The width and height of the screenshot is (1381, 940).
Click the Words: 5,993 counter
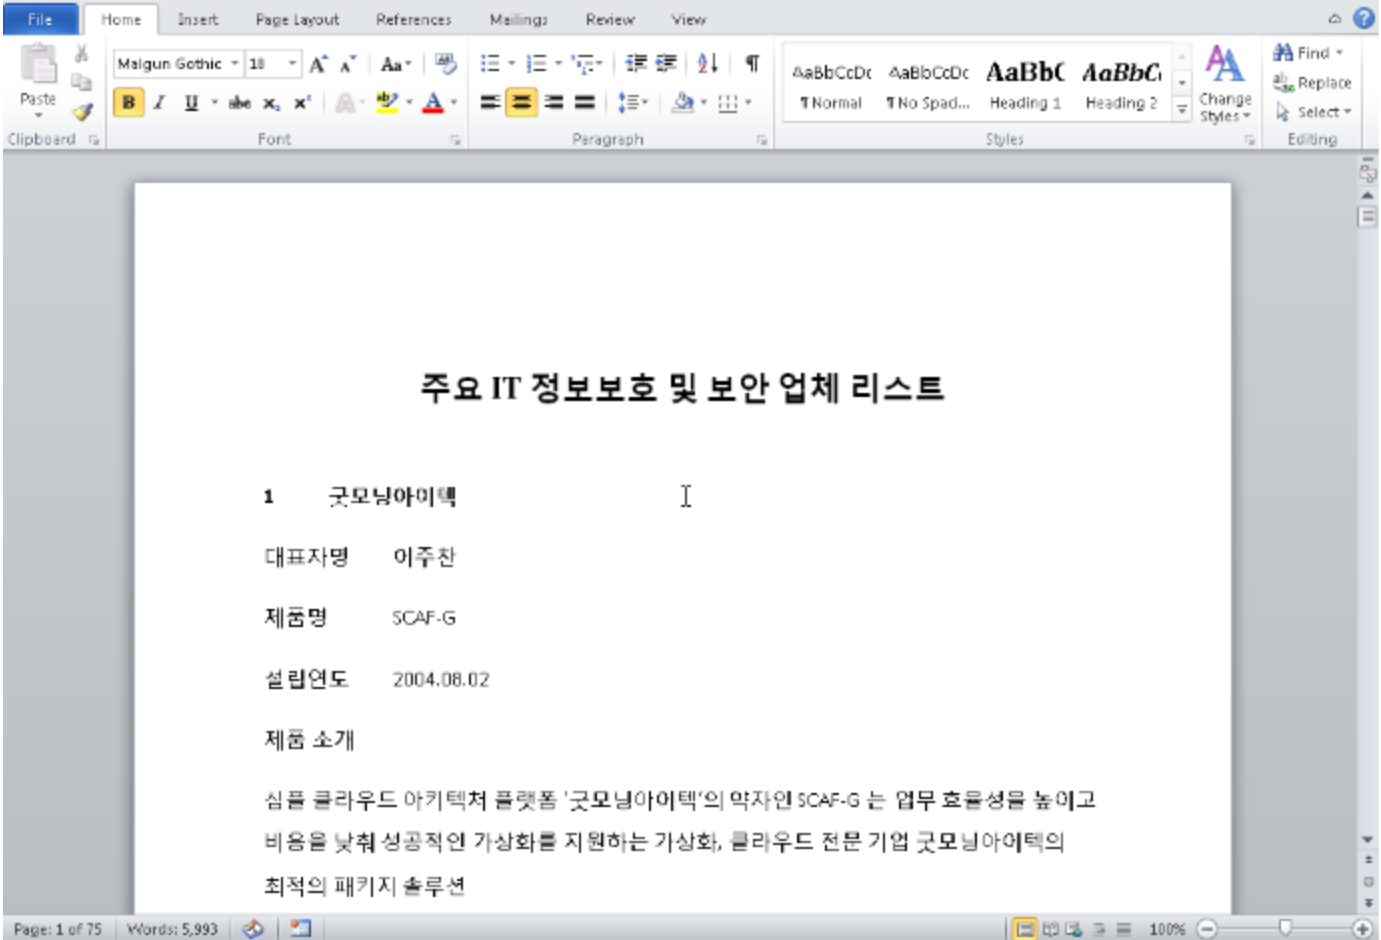tap(172, 929)
